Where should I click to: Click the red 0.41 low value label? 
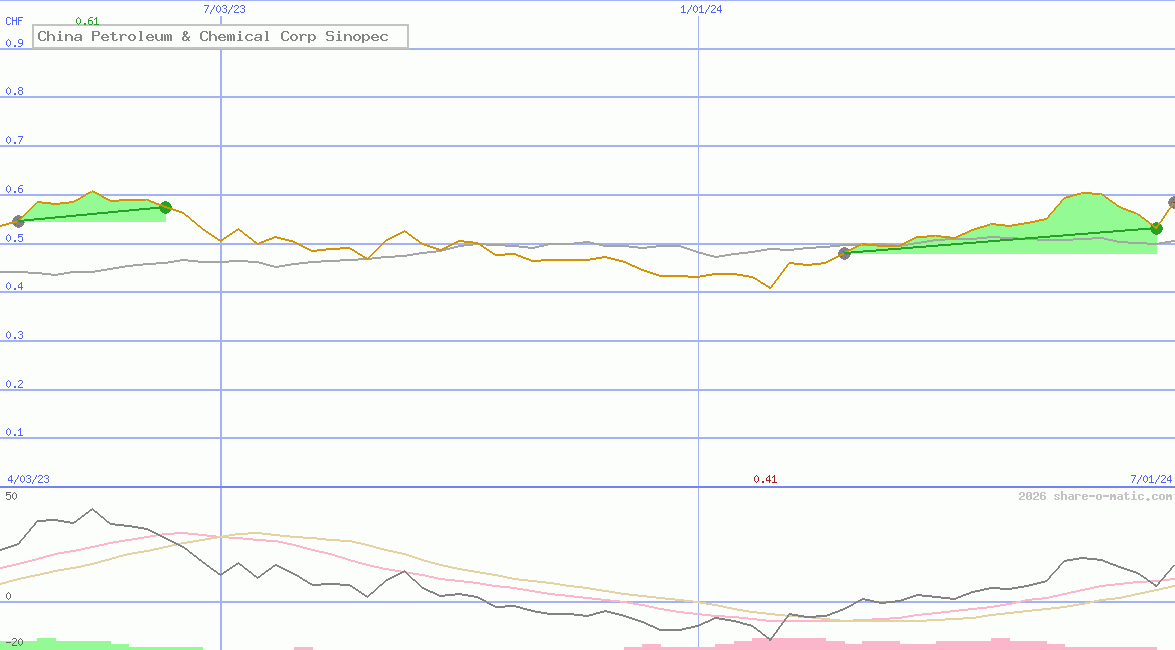coord(766,479)
